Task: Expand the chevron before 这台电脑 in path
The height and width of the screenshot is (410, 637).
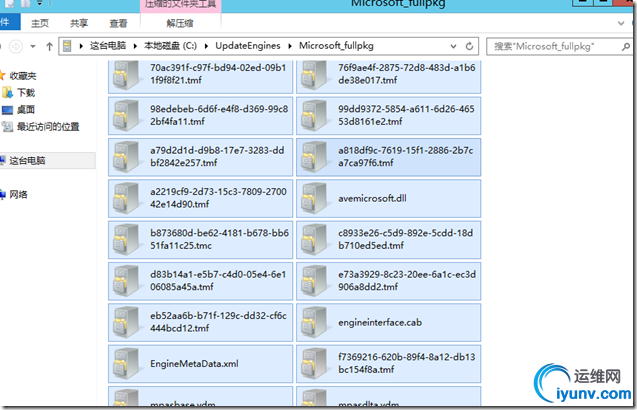Action: pyautogui.click(x=81, y=46)
